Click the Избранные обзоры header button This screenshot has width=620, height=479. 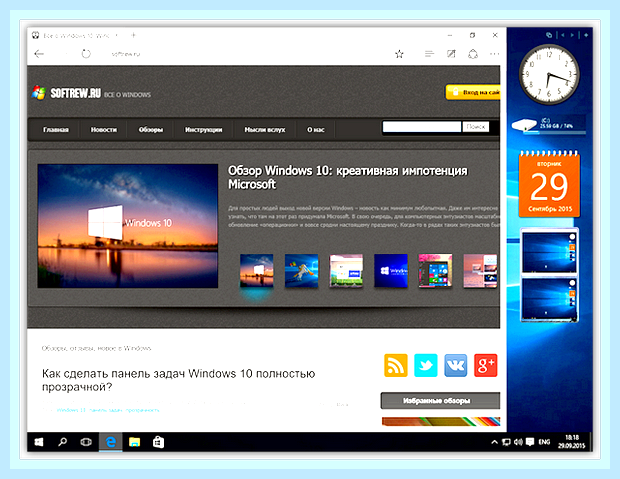point(440,401)
